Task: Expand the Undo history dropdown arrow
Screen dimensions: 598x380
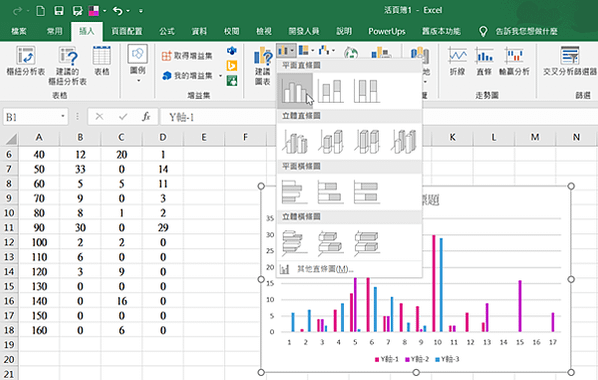Action: point(128,11)
